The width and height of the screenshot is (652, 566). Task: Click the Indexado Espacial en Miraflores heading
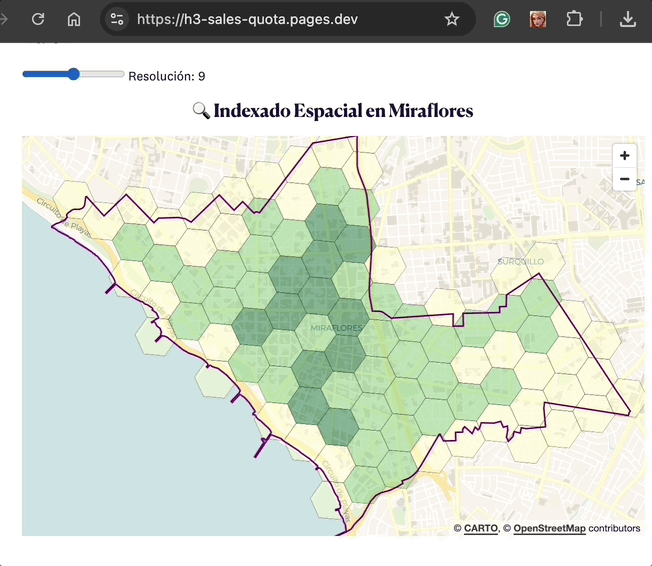tap(342, 111)
